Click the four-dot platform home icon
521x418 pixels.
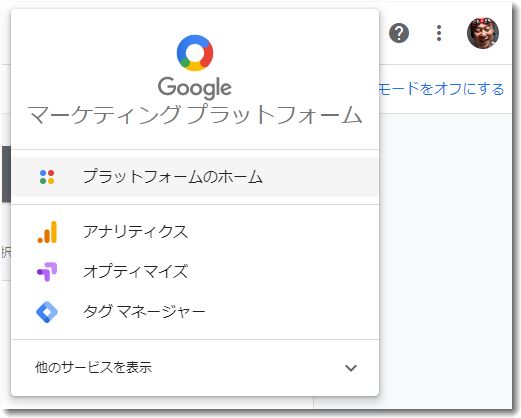tap(47, 177)
